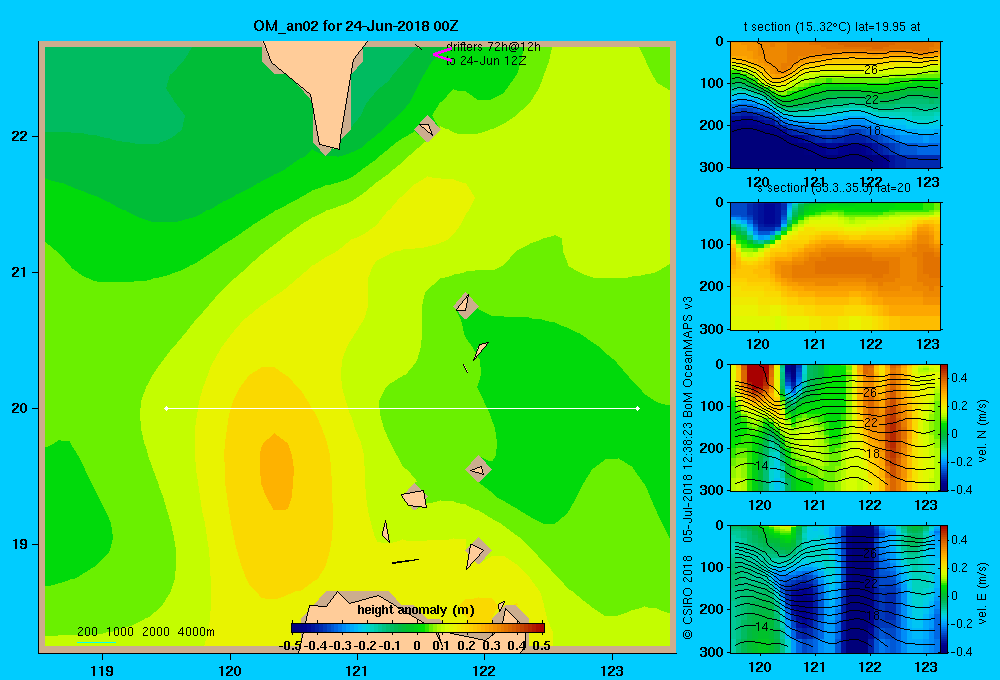Image resolution: width=1000 pixels, height=680 pixels.
Task: Click "0.4" tick on the vel. N colorbar
Action: (959, 378)
